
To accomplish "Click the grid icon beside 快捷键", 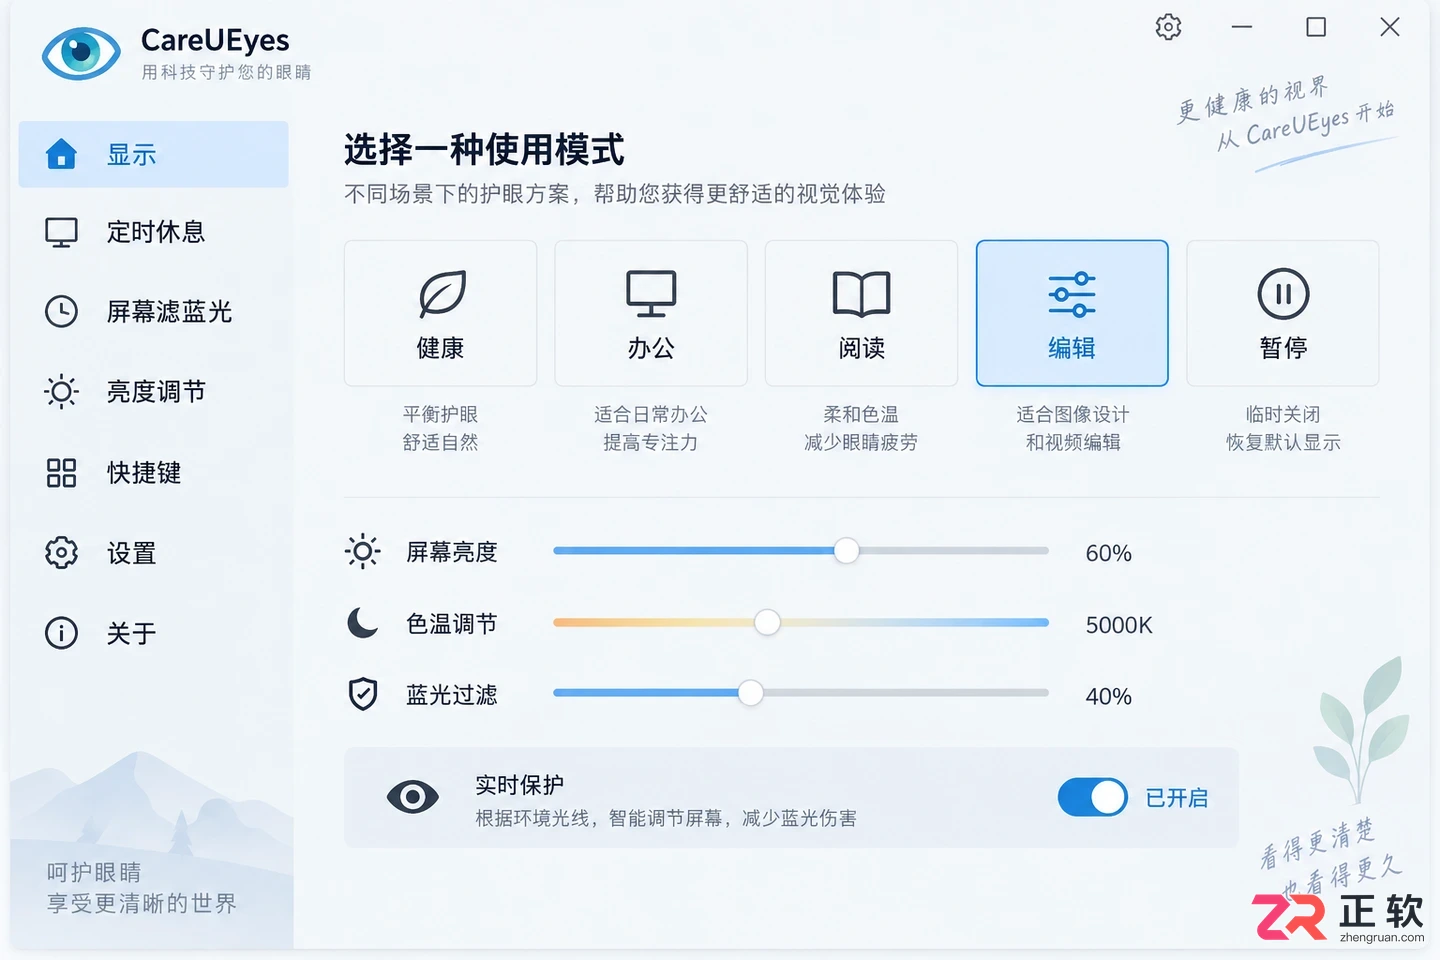I will click(x=61, y=472).
